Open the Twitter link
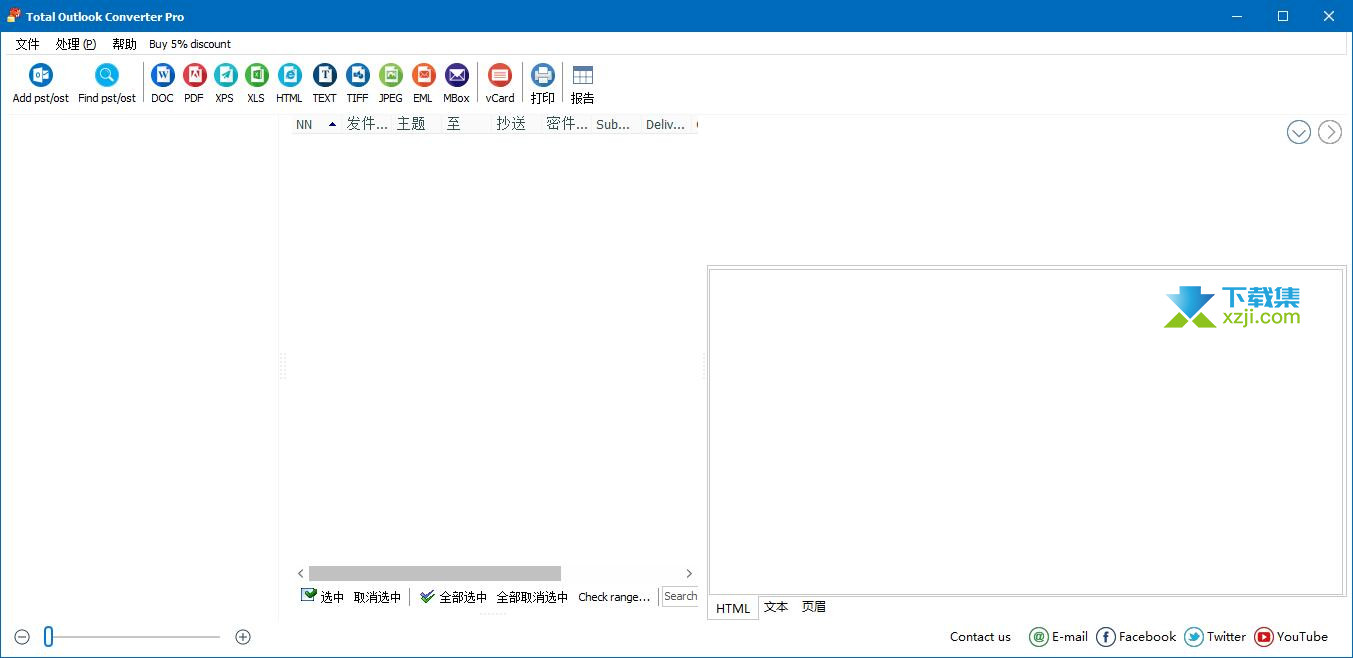The height and width of the screenshot is (658, 1353). point(1215,637)
